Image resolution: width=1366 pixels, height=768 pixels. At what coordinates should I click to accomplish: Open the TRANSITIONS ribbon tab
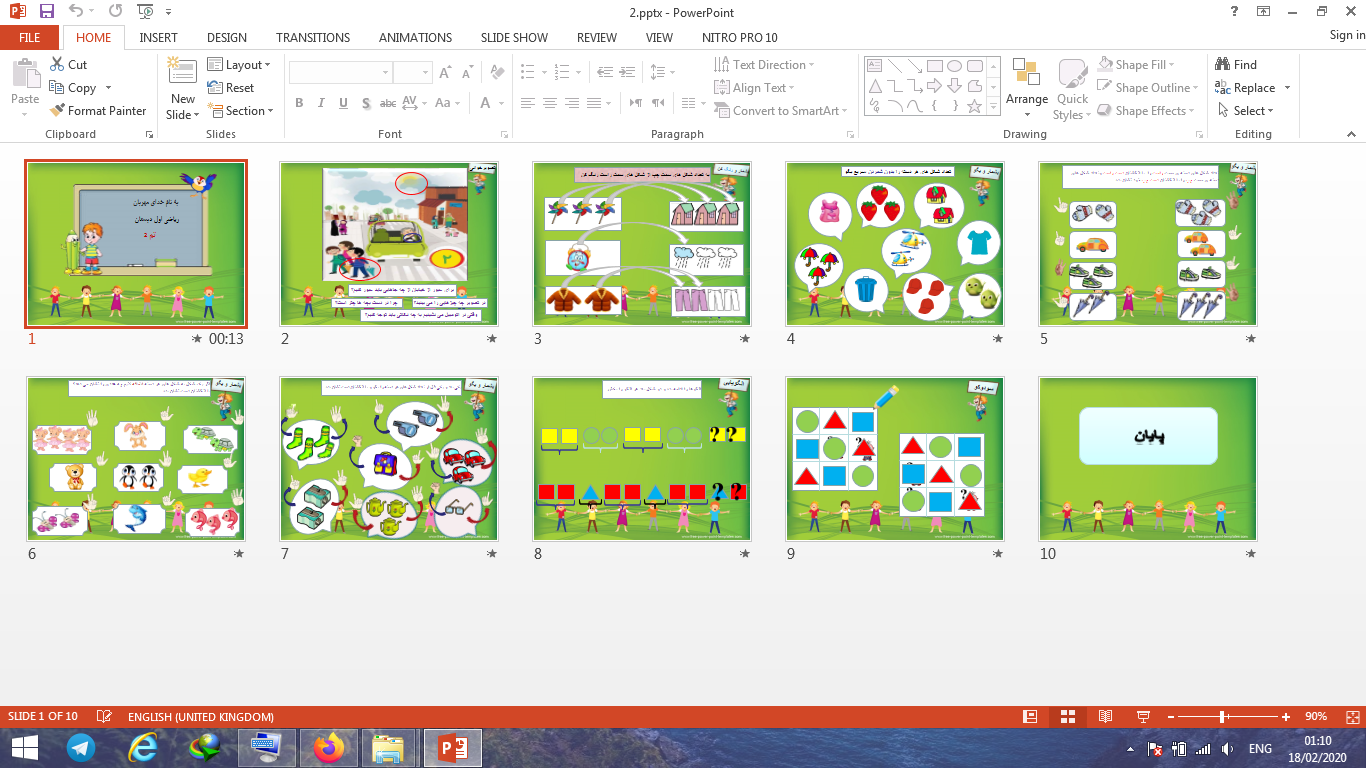[x=313, y=38]
